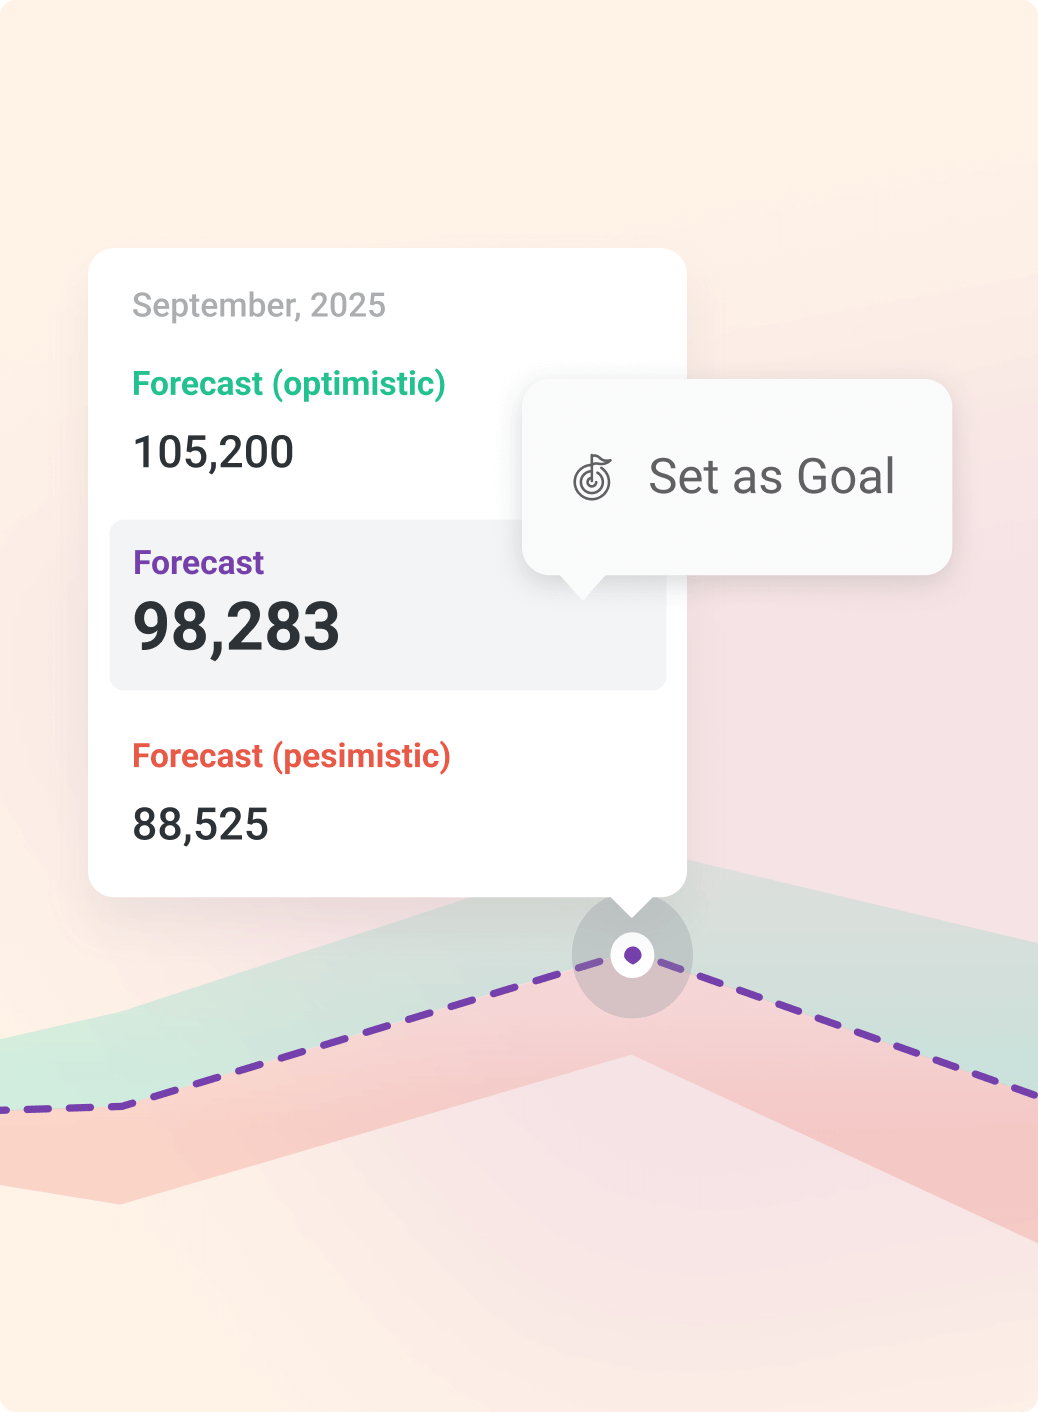Click the Set as Goal button

[x=737, y=476]
